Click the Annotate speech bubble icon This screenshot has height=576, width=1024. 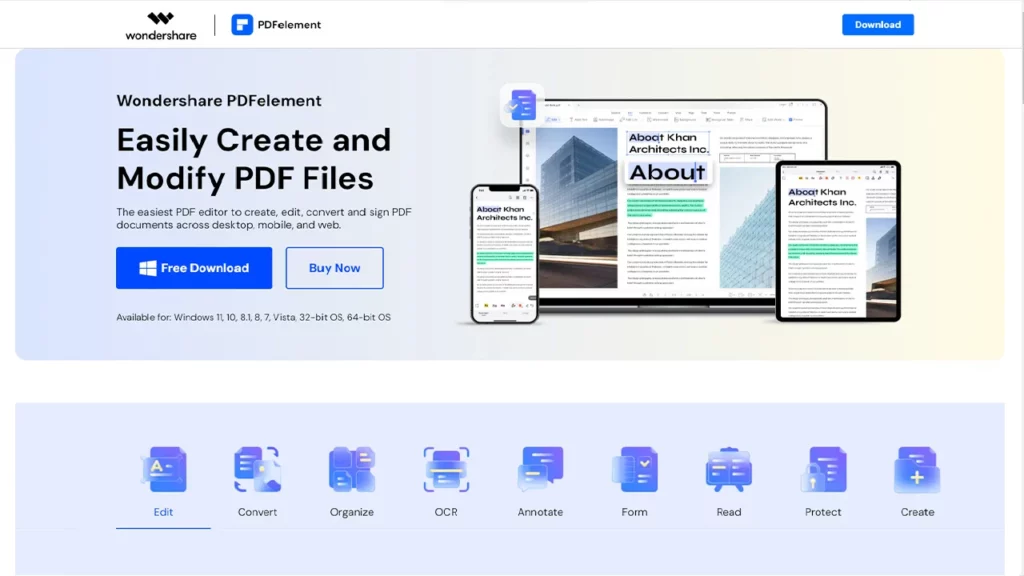pos(540,469)
